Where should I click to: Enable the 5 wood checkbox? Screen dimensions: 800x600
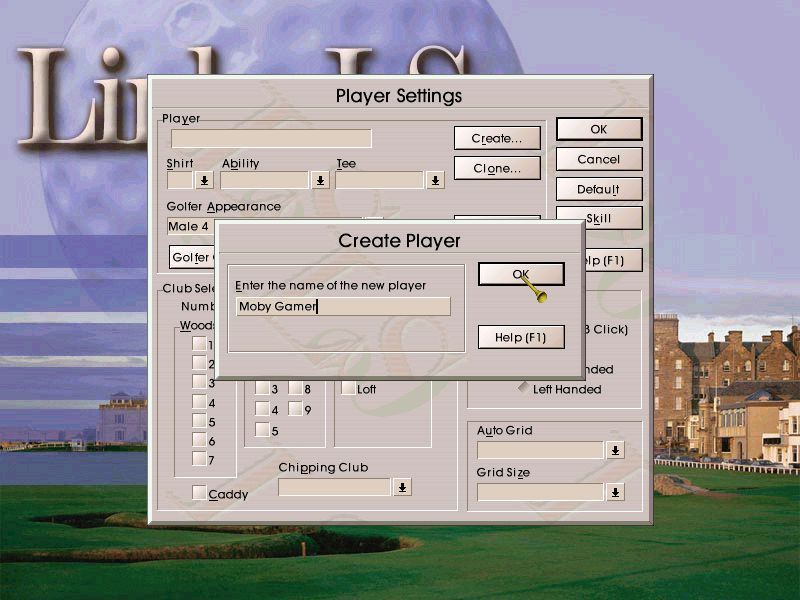[x=198, y=421]
